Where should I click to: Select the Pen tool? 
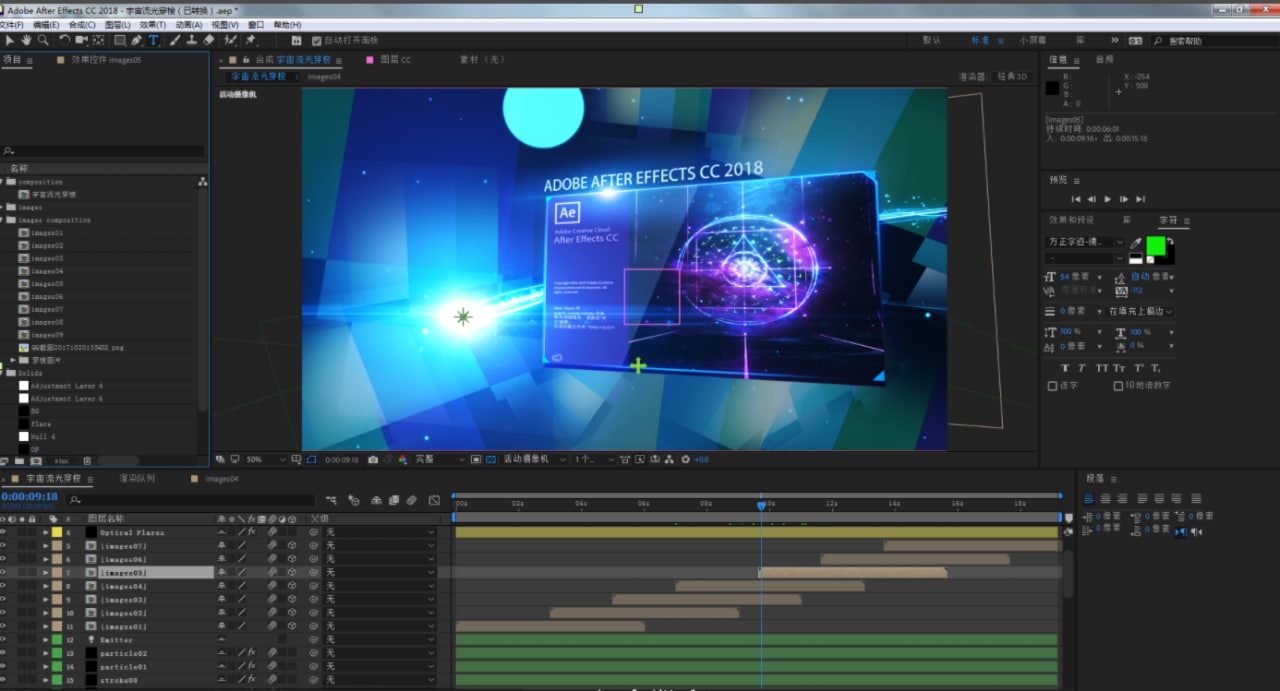[137, 41]
